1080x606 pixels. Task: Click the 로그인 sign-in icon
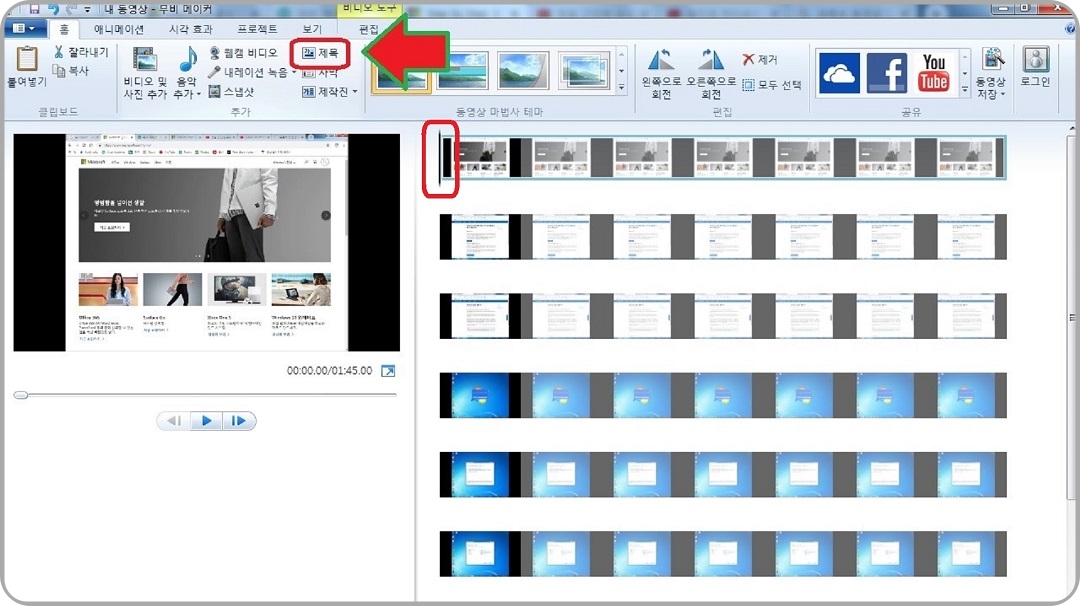pos(1035,59)
